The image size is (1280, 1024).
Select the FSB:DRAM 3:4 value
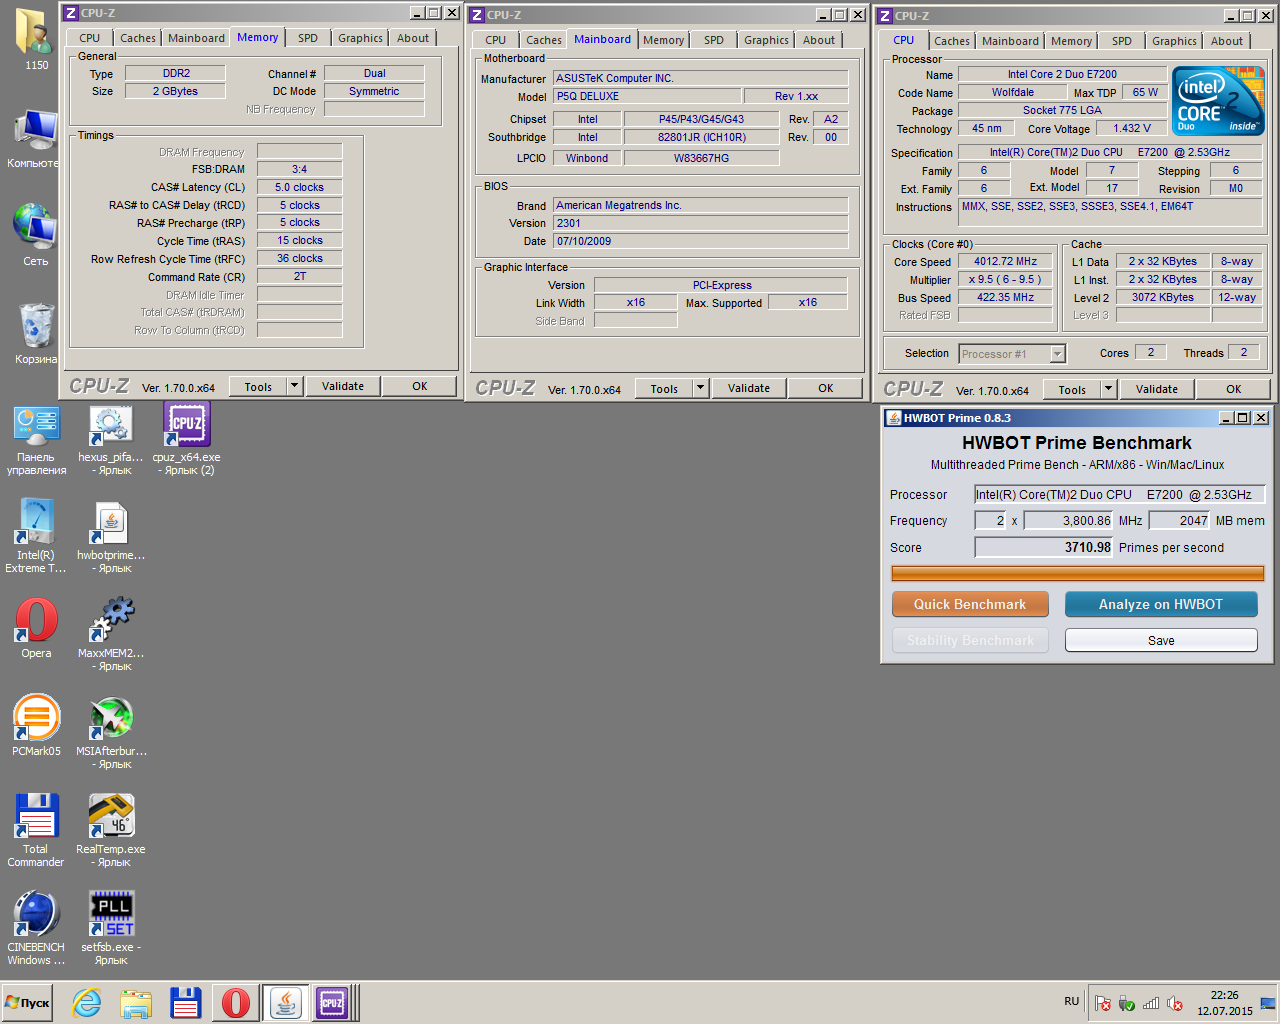click(x=300, y=169)
